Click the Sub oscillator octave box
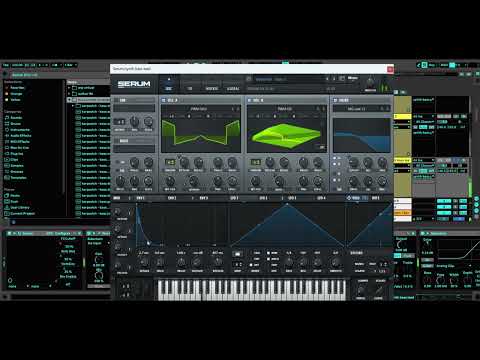This screenshot has height=360, width=480. pyautogui.click(x=120, y=122)
